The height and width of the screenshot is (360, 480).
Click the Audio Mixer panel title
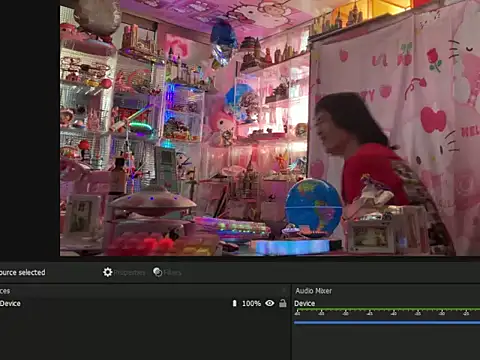(313, 291)
